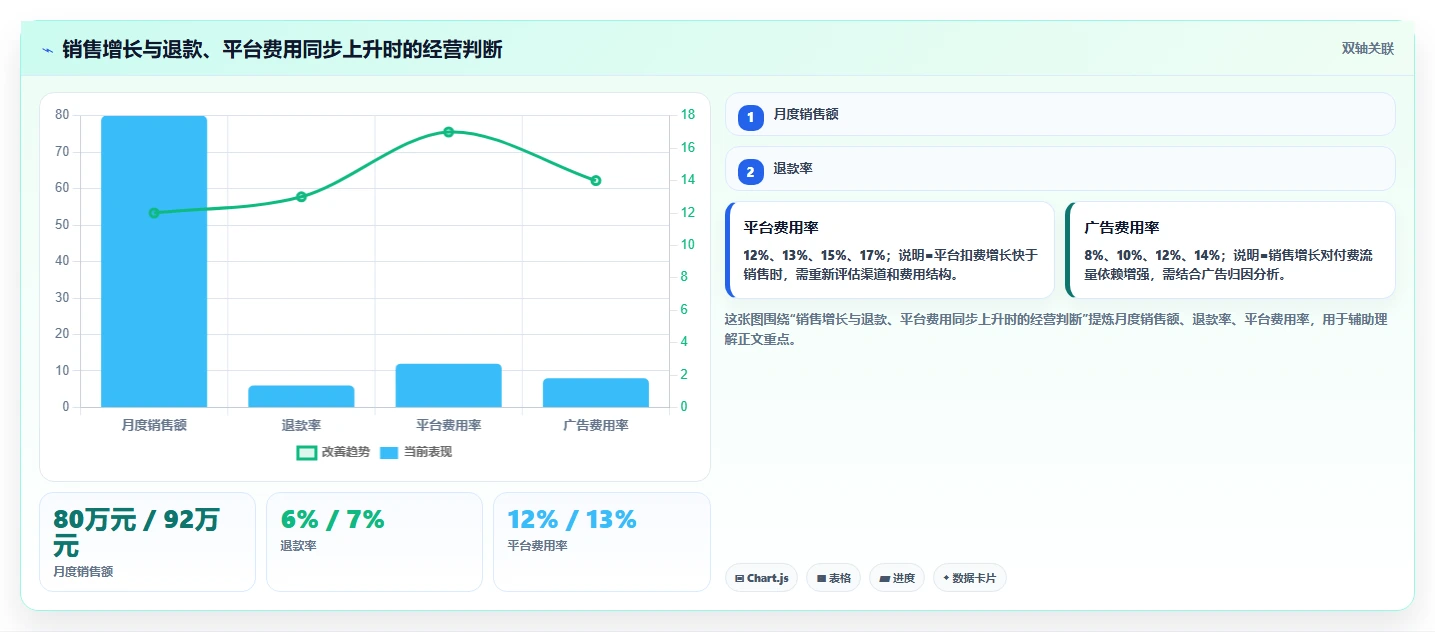Click the tall 月度销售额 bar
The width and height of the screenshot is (1435, 632).
[x=154, y=262]
